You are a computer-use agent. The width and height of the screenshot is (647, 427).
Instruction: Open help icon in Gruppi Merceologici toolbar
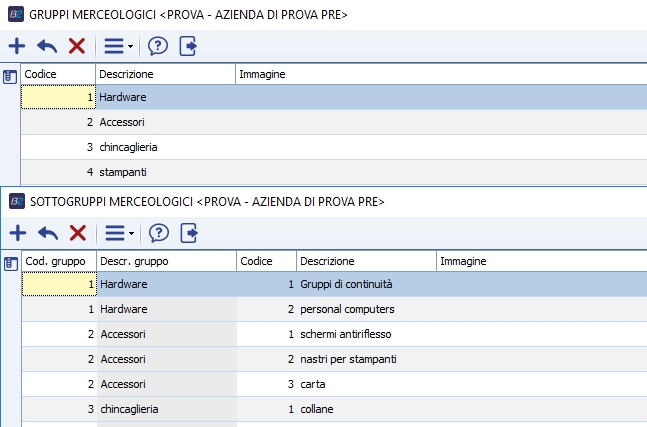tap(158, 45)
